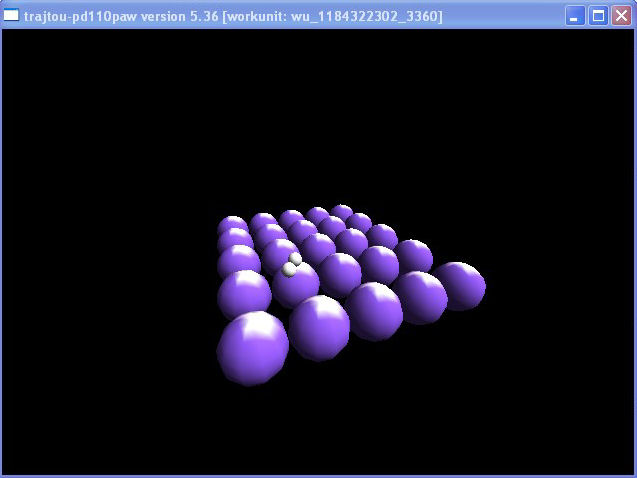Click the fourth sphere in the front row
This screenshot has height=478, width=637.
point(420,297)
